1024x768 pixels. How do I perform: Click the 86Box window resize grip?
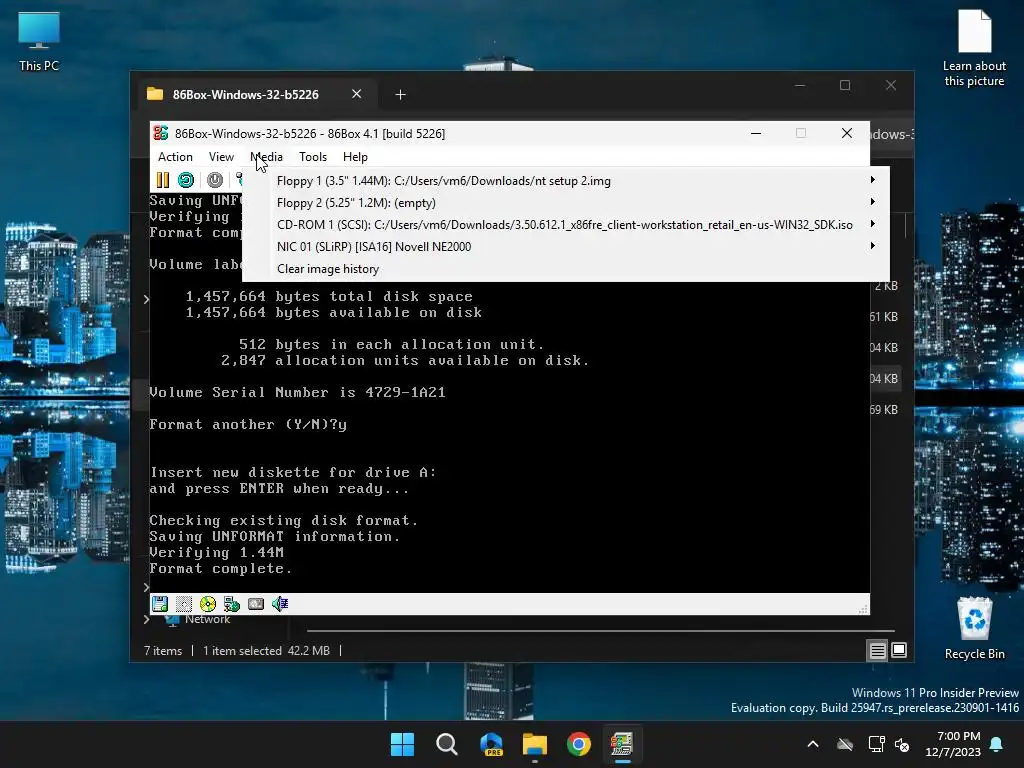pyautogui.click(x=863, y=609)
